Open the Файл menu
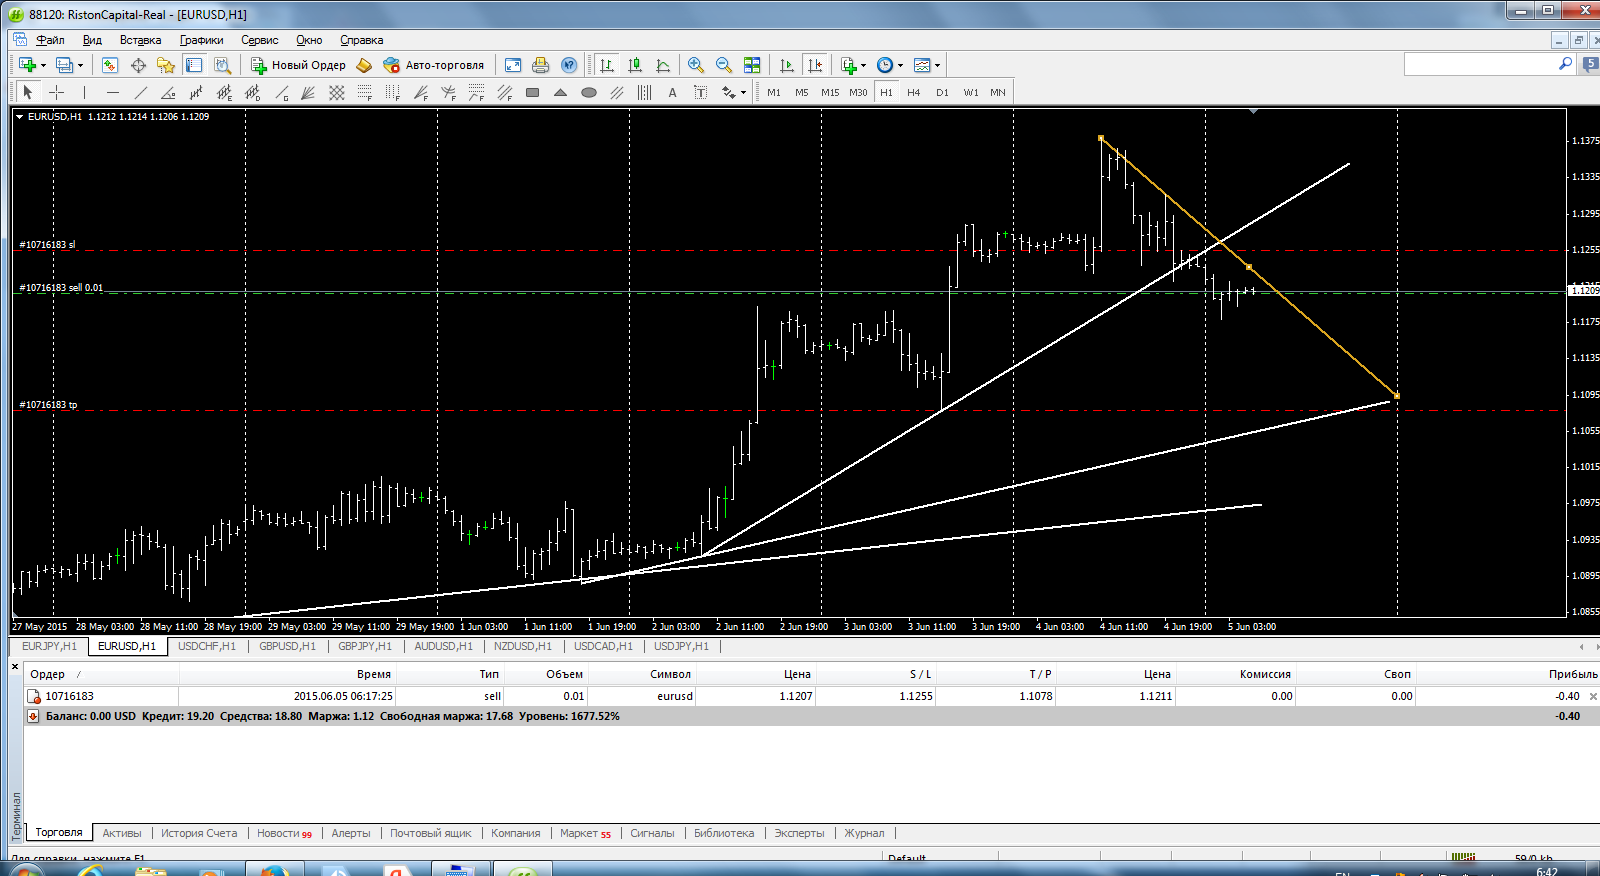The height and width of the screenshot is (876, 1600). [50, 40]
